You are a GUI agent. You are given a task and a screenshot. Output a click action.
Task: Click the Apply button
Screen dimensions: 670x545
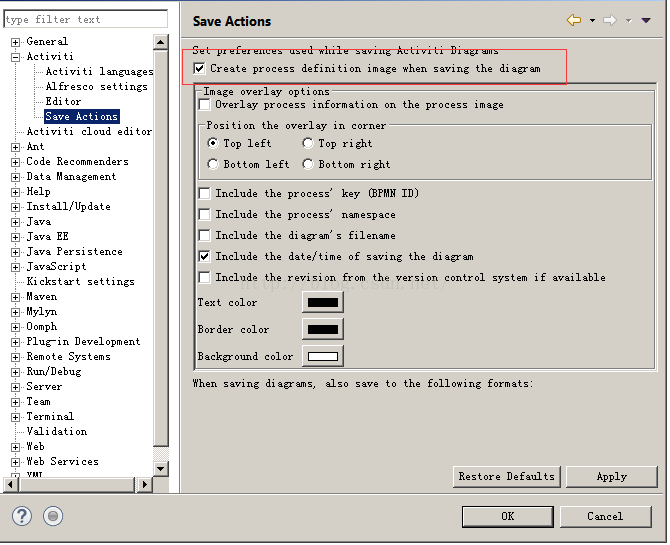point(611,477)
